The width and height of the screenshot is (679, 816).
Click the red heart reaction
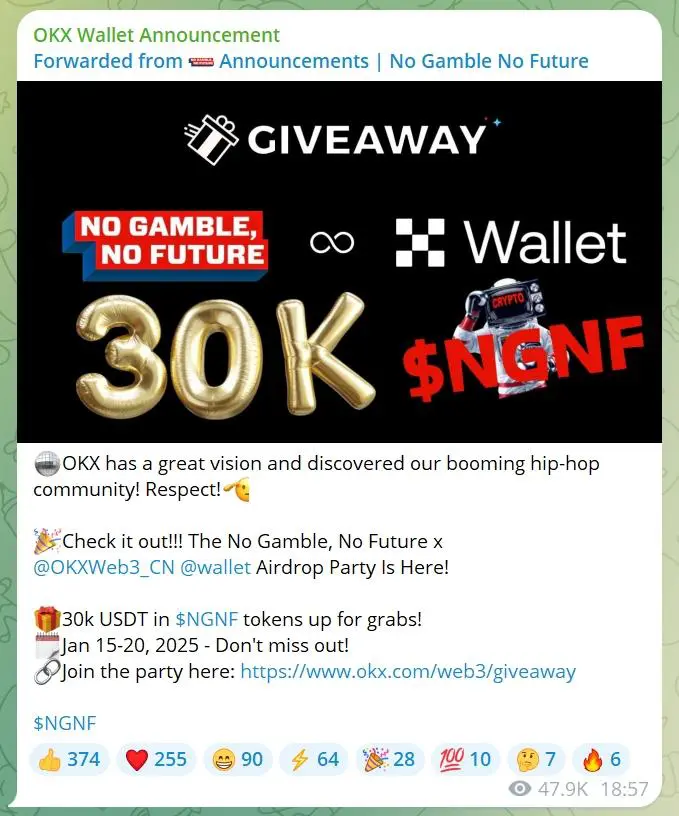[x=156, y=759]
